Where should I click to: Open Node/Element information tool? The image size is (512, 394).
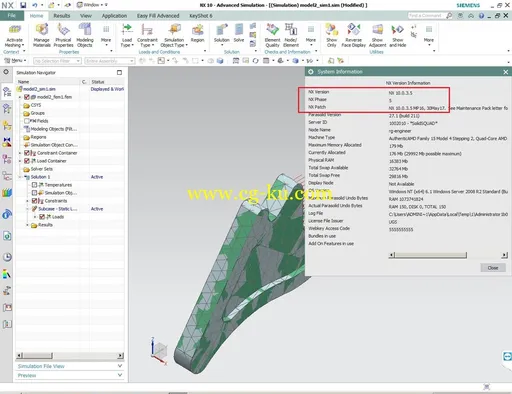click(x=291, y=29)
